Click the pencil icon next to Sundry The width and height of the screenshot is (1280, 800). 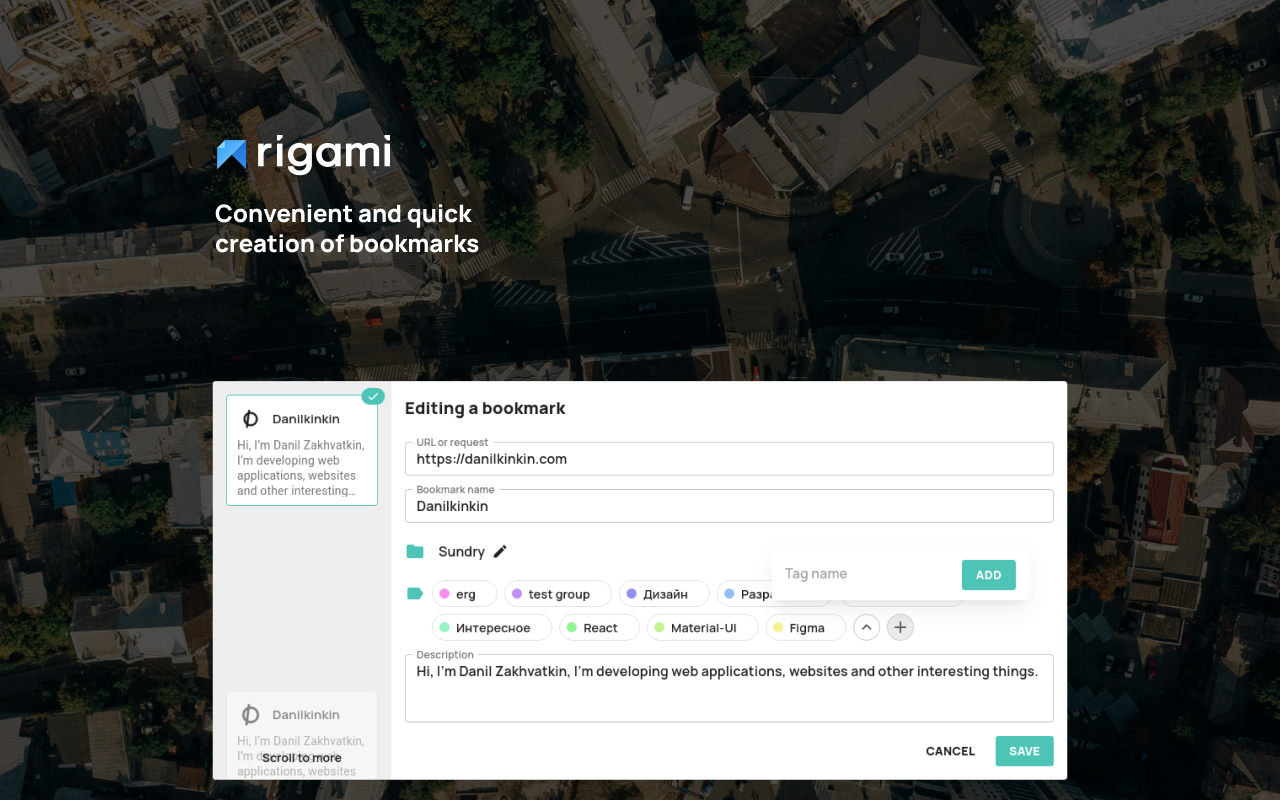pos(500,551)
